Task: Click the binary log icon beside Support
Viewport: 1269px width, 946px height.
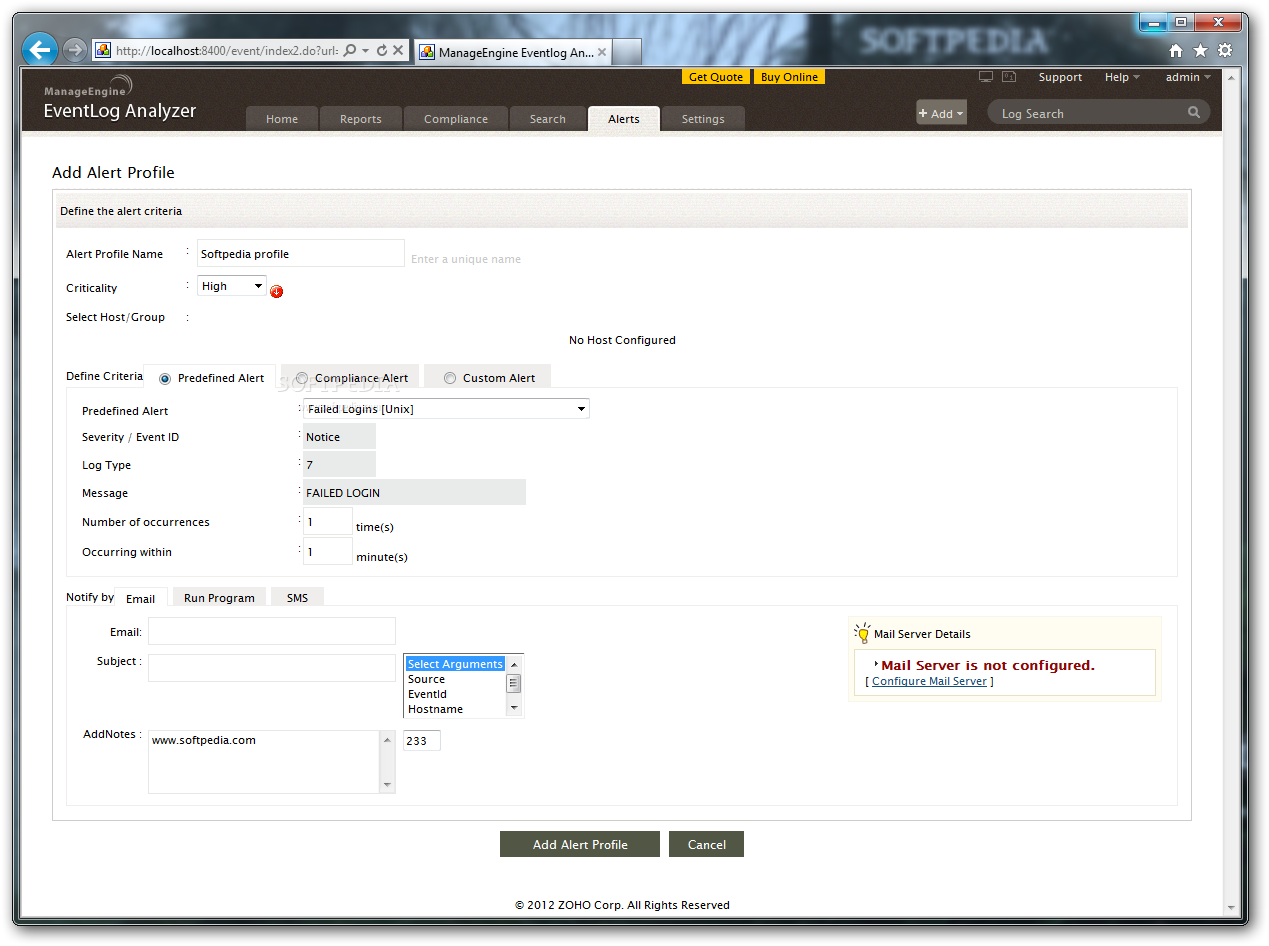Action: click(x=1009, y=77)
